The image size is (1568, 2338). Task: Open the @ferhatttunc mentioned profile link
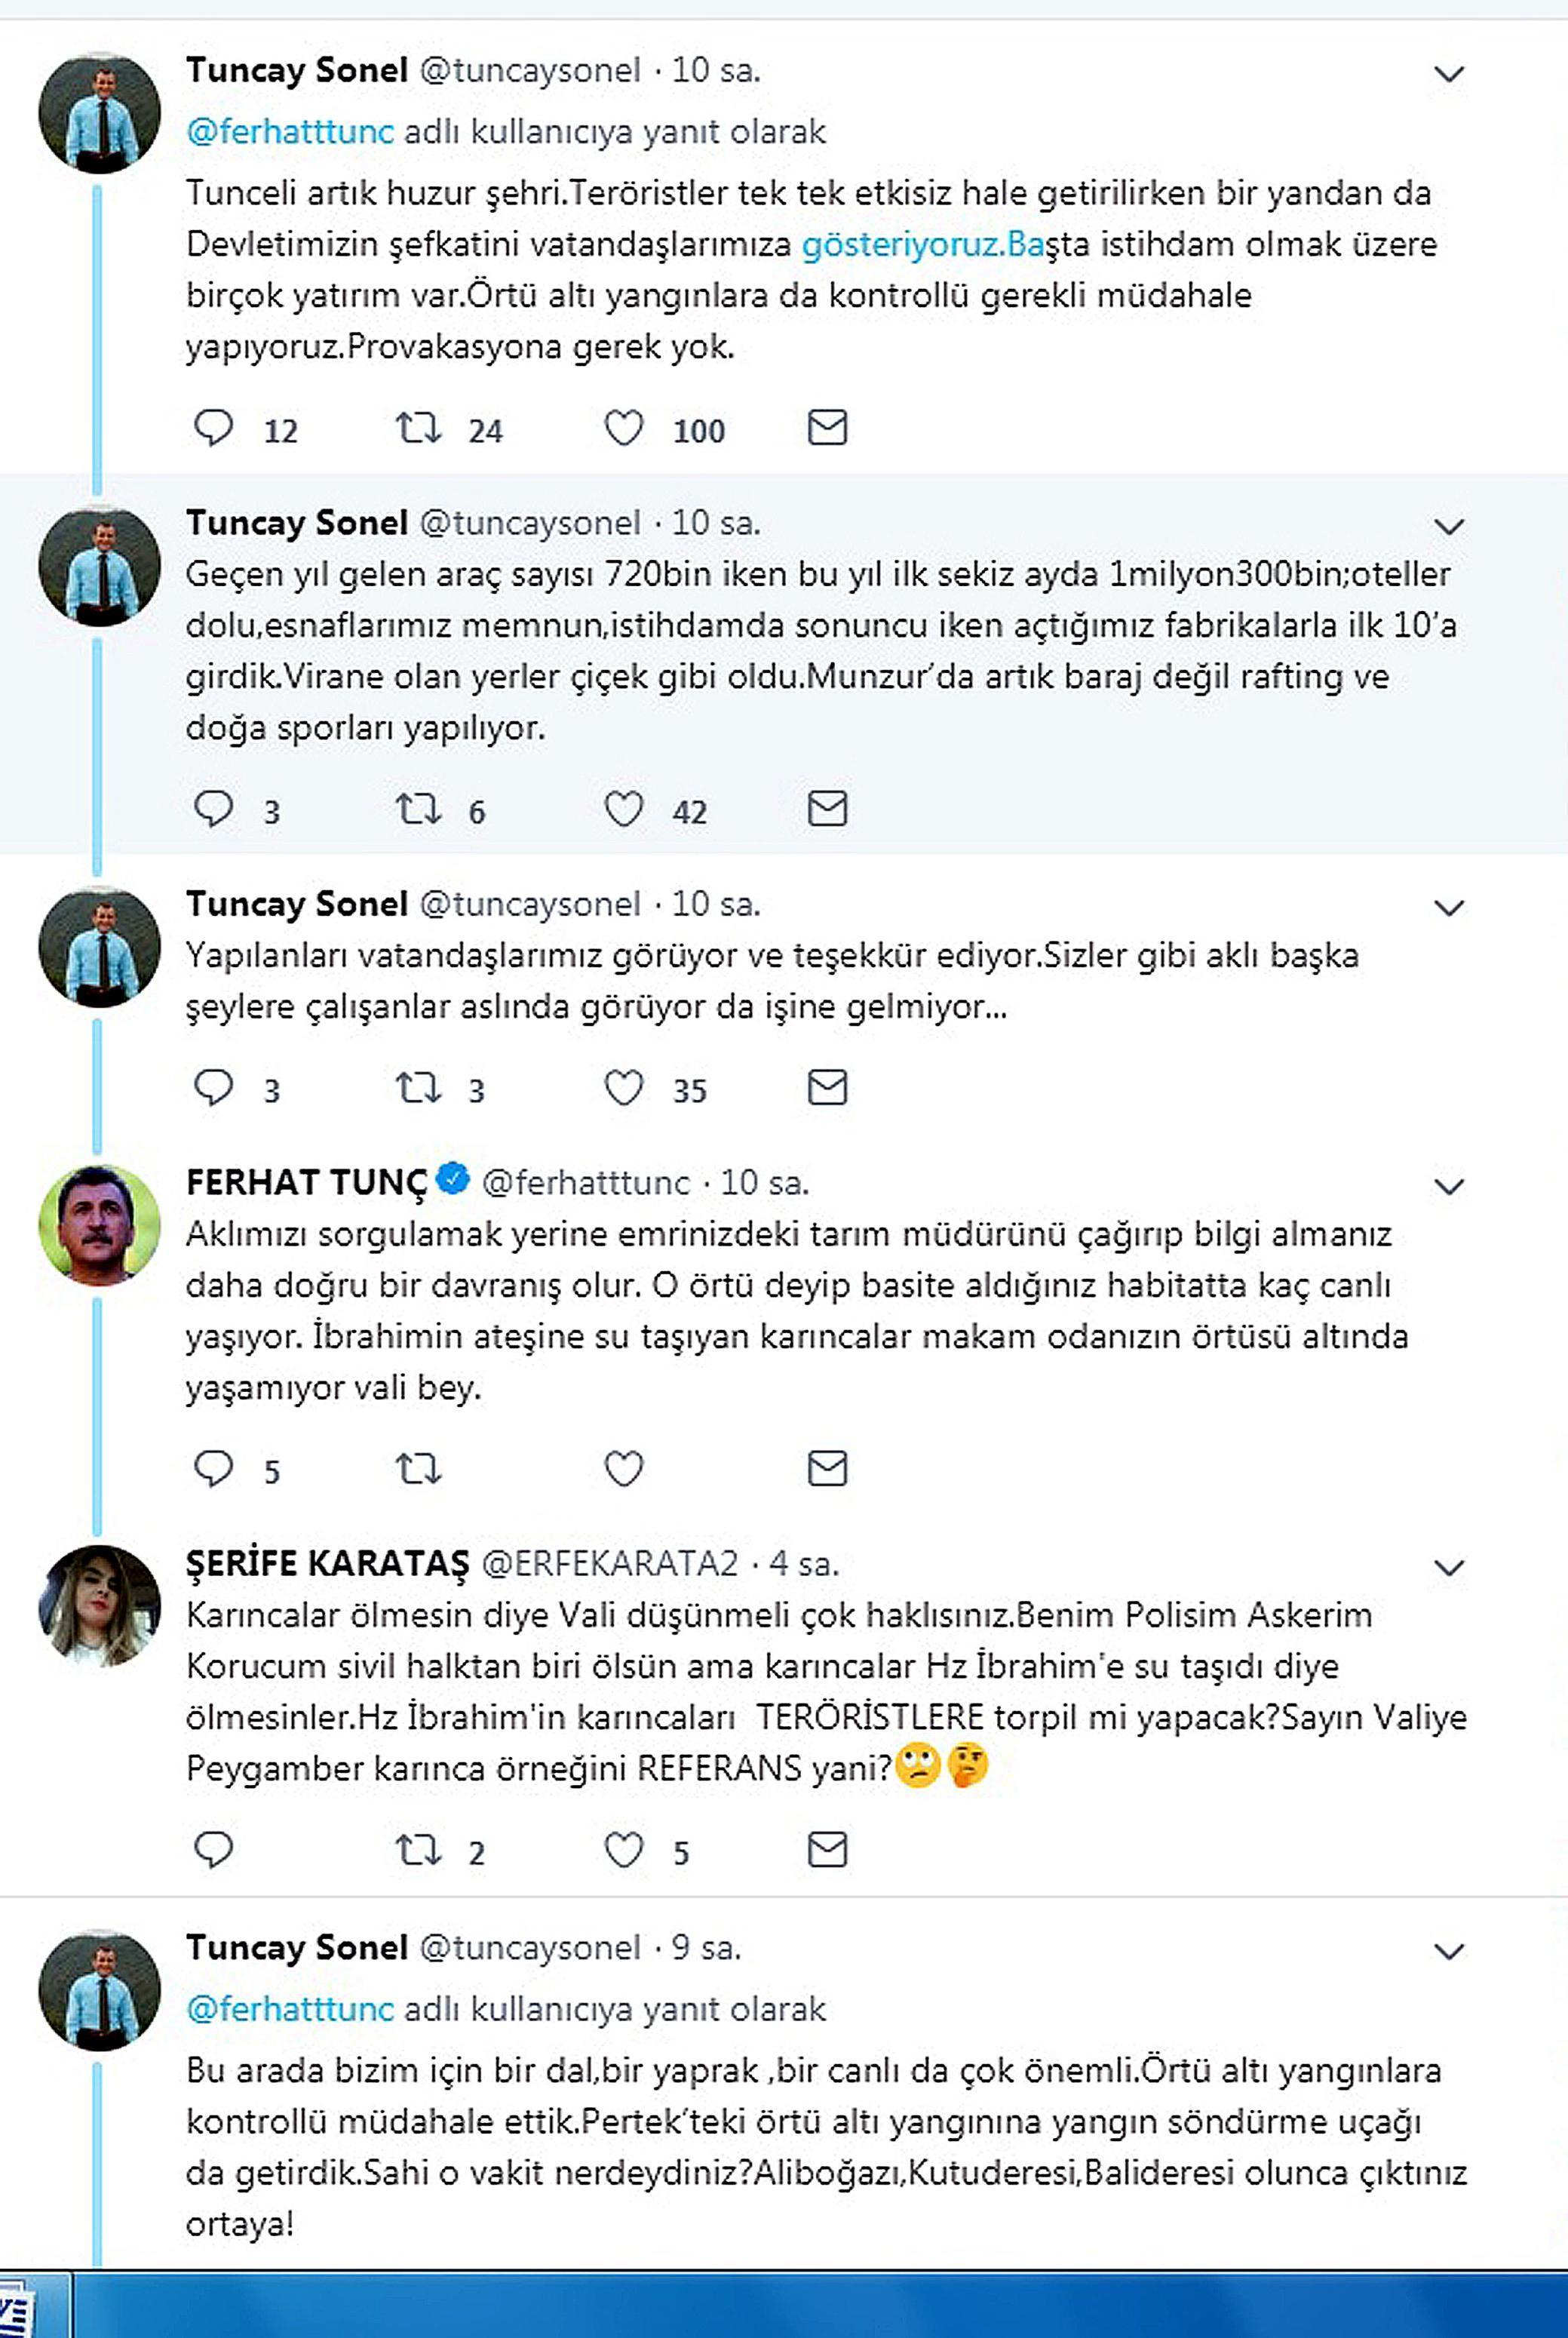(290, 130)
